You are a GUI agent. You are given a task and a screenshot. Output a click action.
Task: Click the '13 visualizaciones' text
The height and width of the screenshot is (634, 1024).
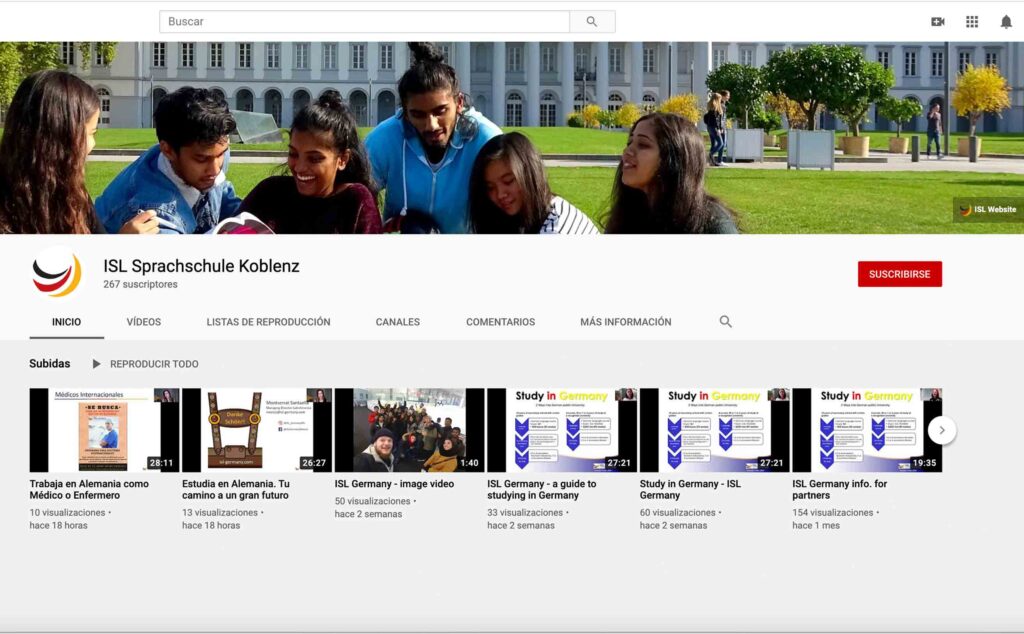tap(220, 513)
